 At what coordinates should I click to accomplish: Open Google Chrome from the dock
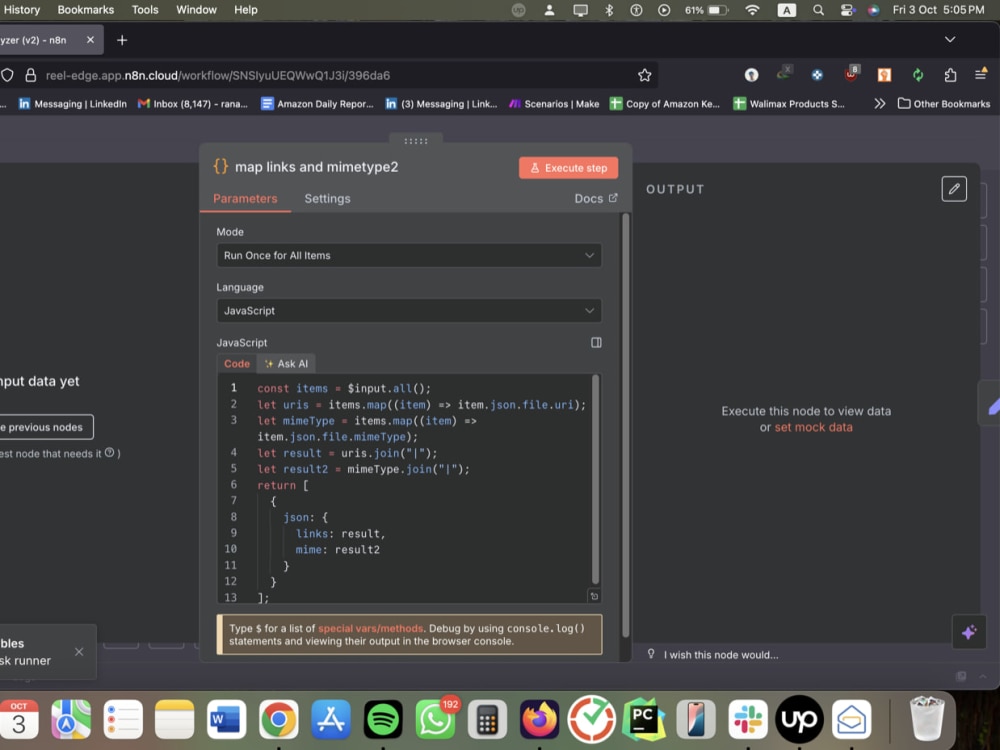[x=279, y=719]
